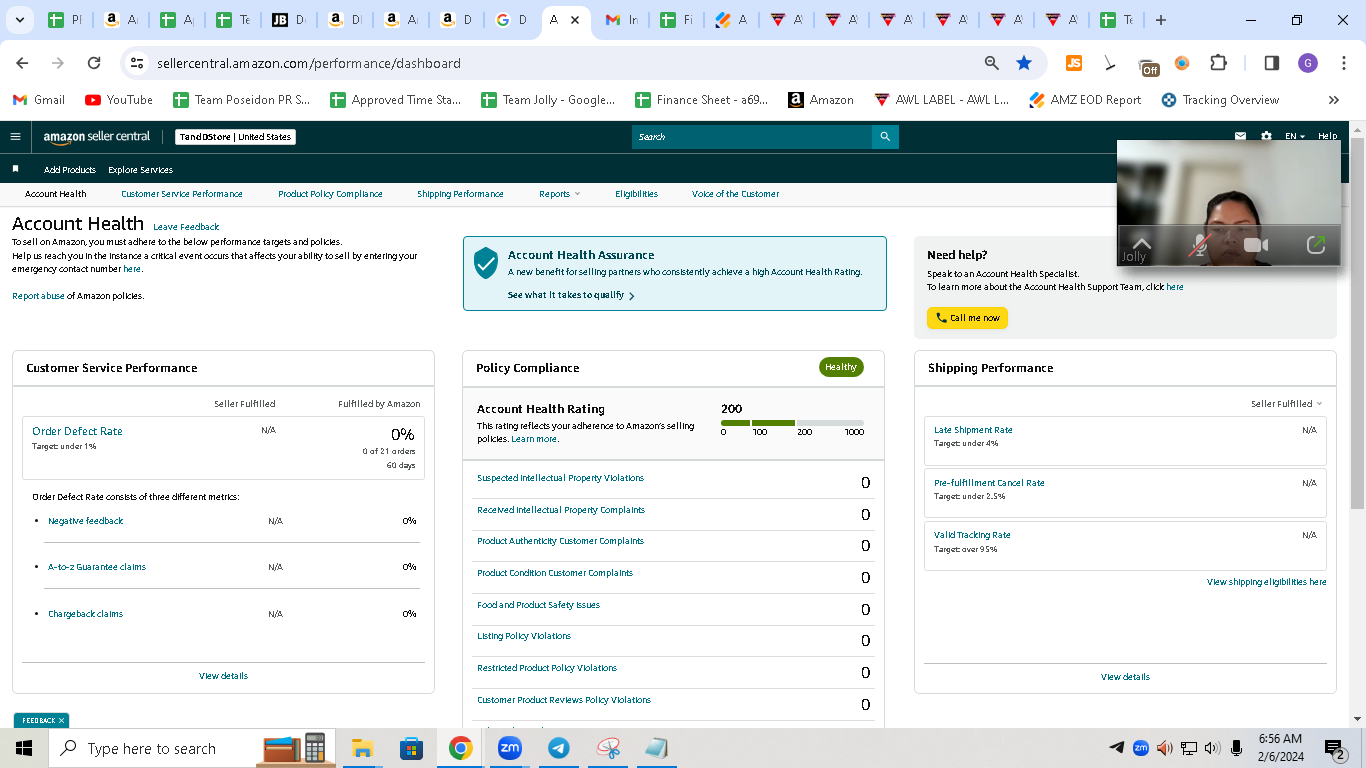The height and width of the screenshot is (768, 1366).
Task: Click the magnifier search button in Seller Central
Action: pos(885,137)
